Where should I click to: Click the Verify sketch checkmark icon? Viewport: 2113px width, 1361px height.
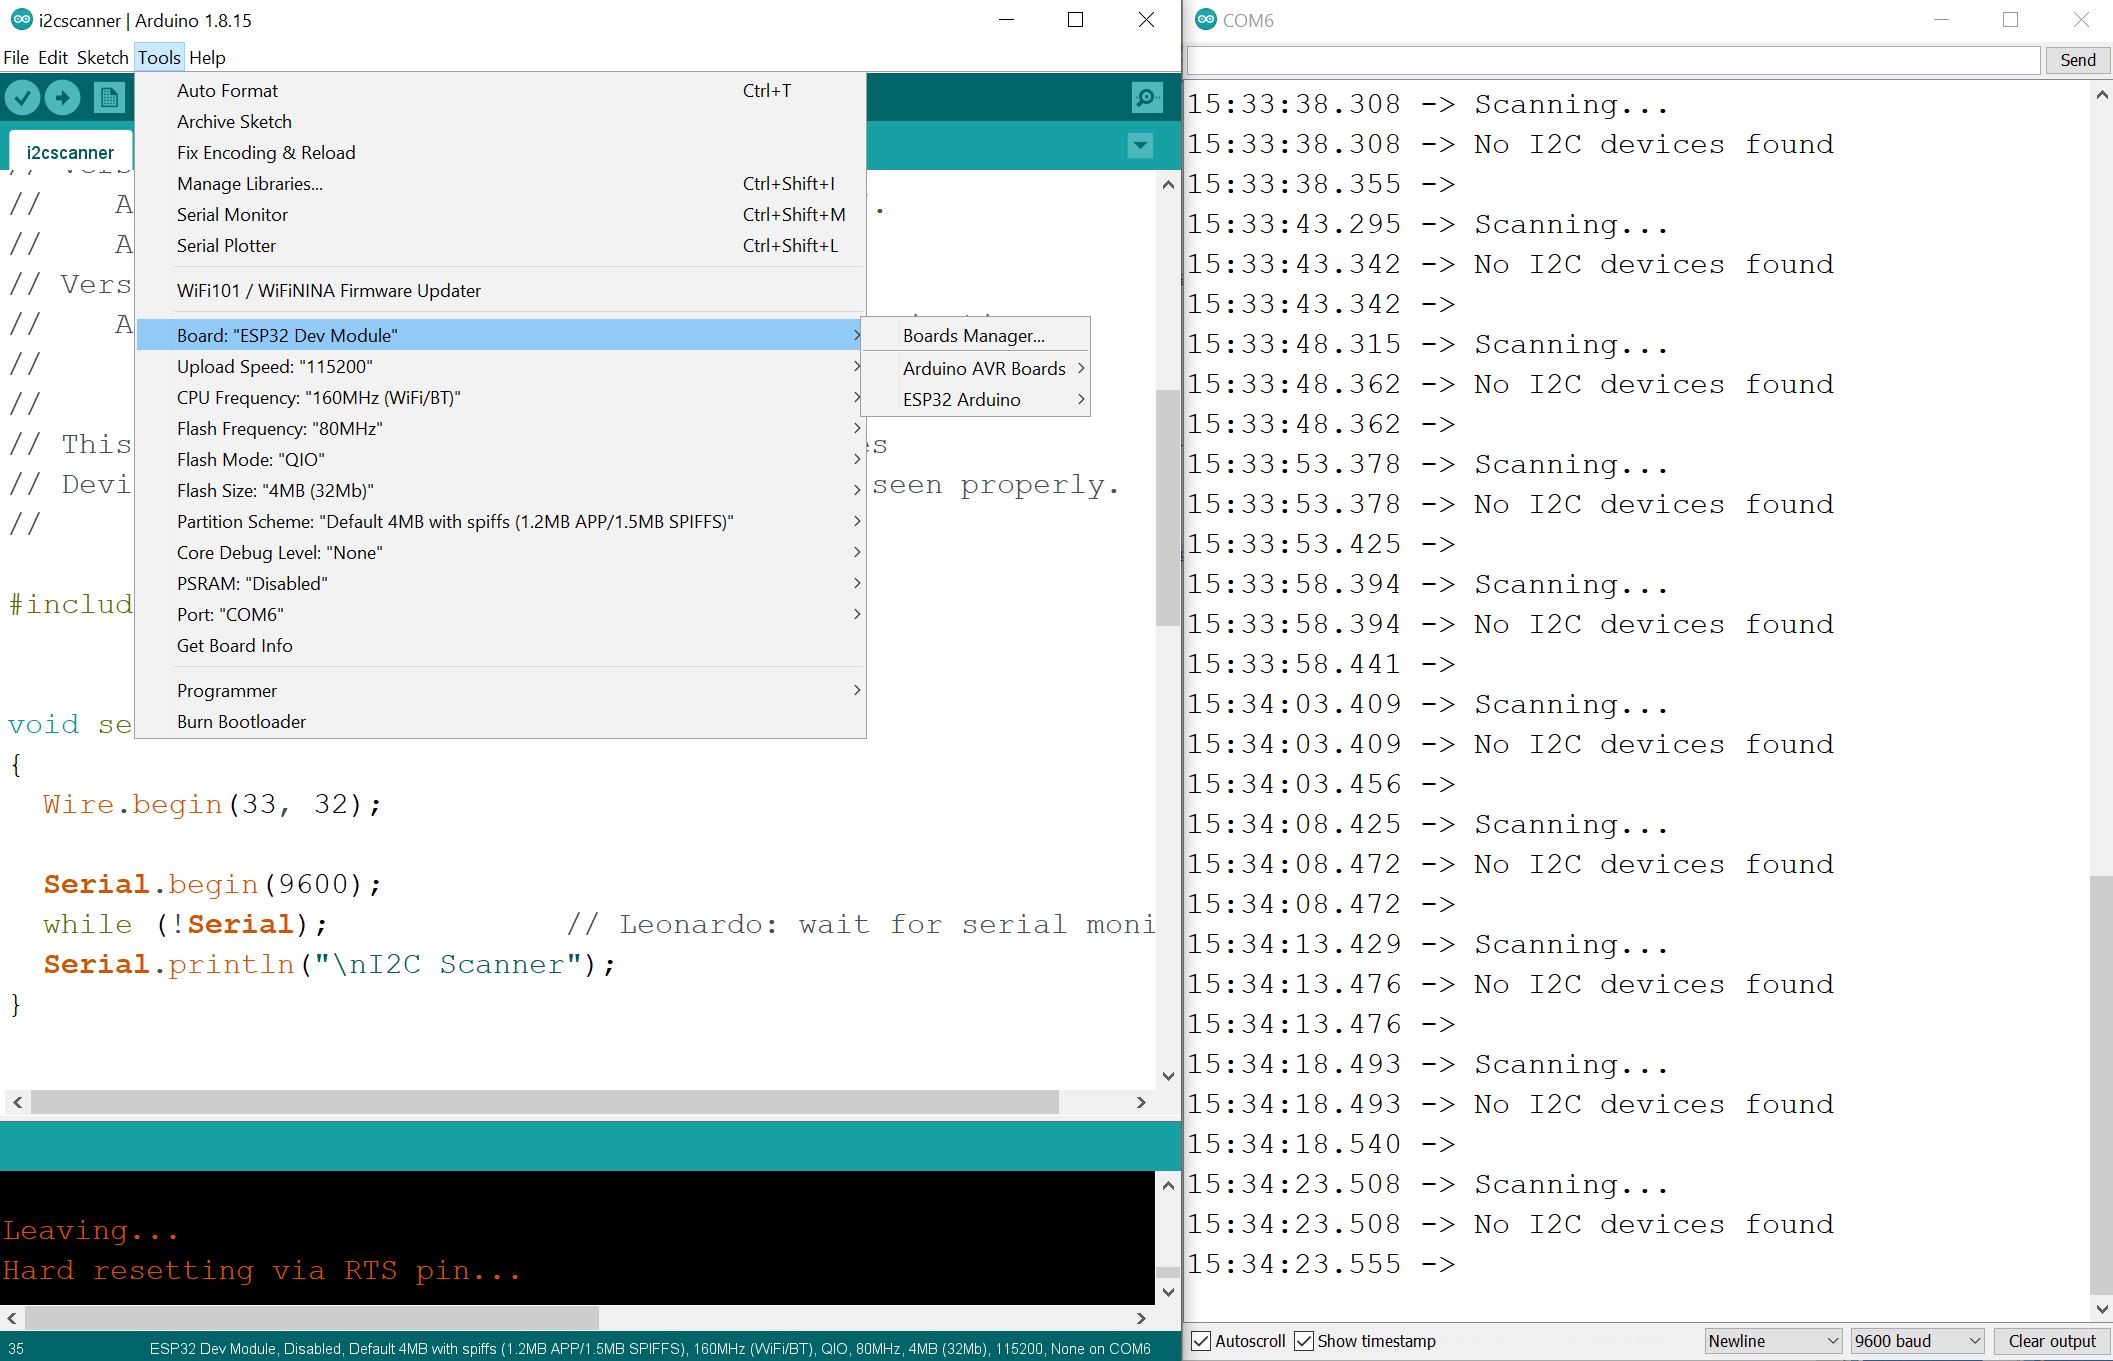(22, 97)
